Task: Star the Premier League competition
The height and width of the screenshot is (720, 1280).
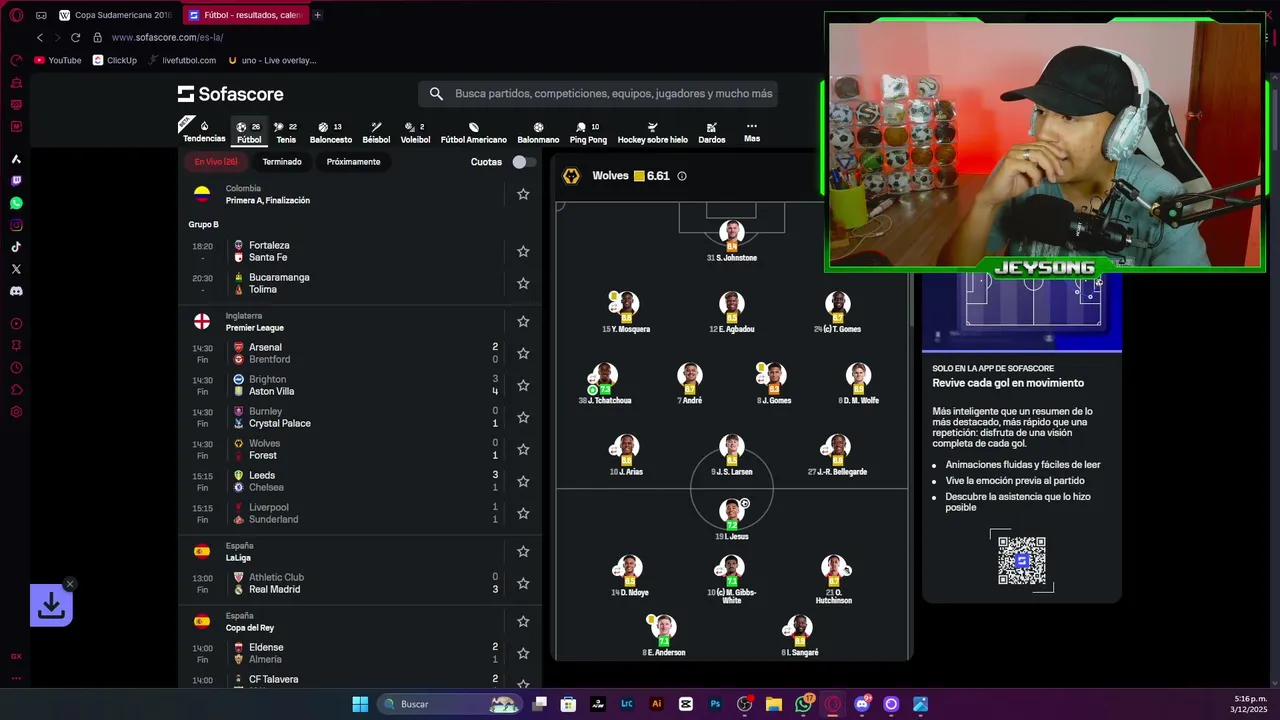Action: point(523,321)
